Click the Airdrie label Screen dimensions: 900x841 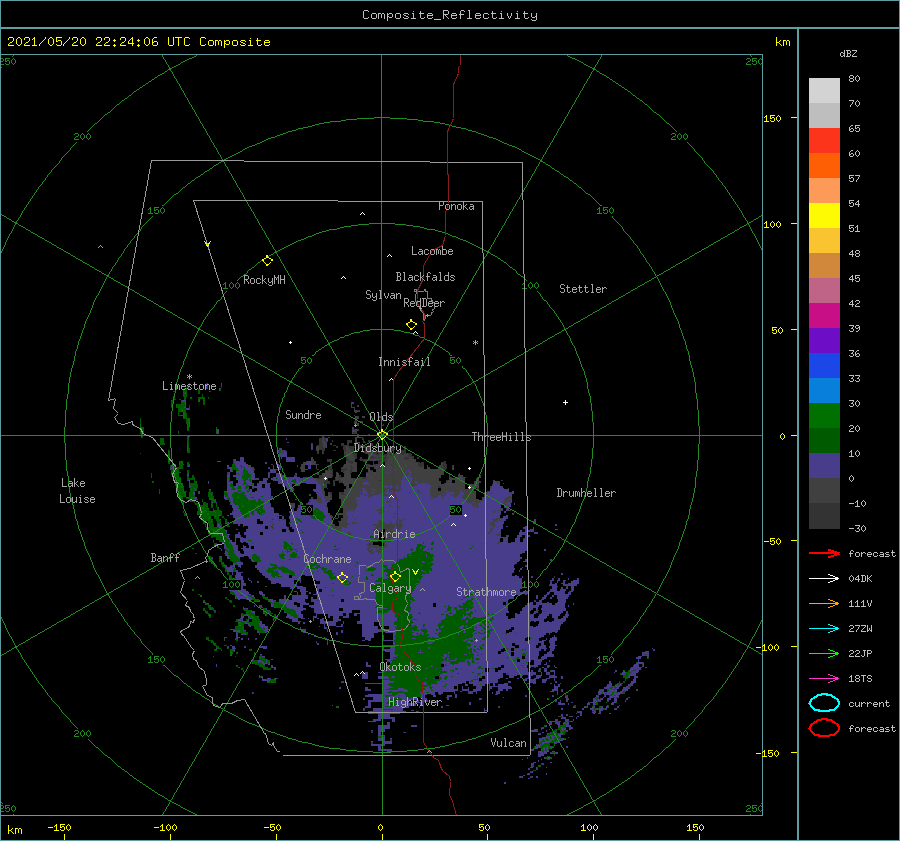394,534
